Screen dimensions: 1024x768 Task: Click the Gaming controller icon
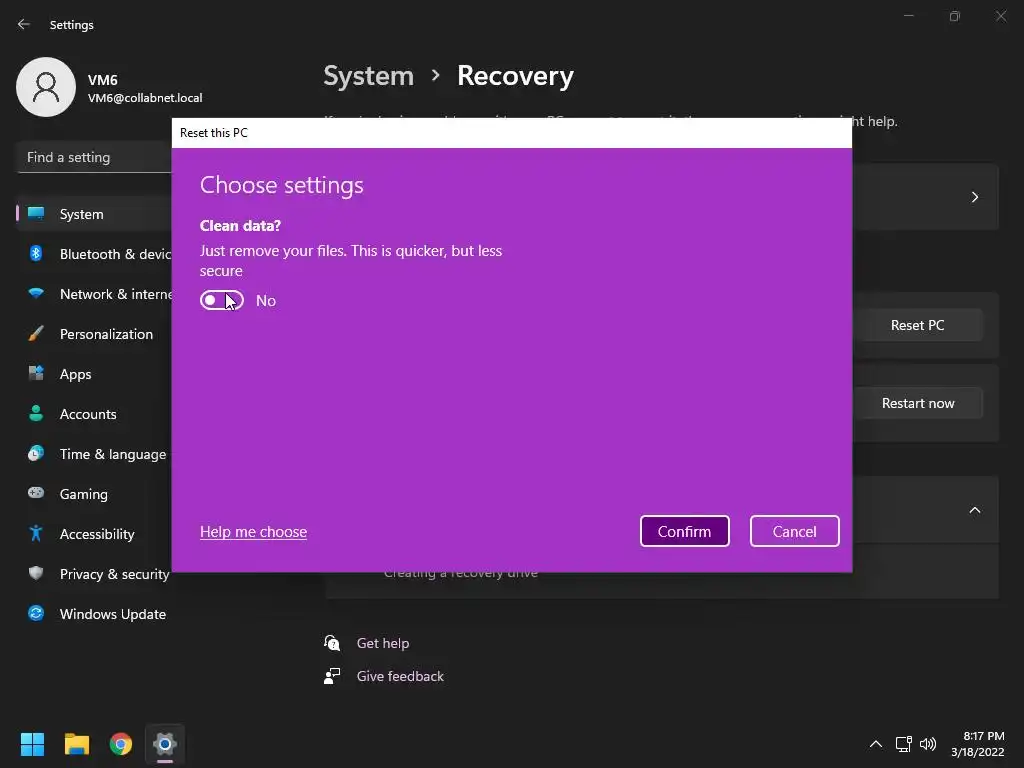(x=36, y=493)
